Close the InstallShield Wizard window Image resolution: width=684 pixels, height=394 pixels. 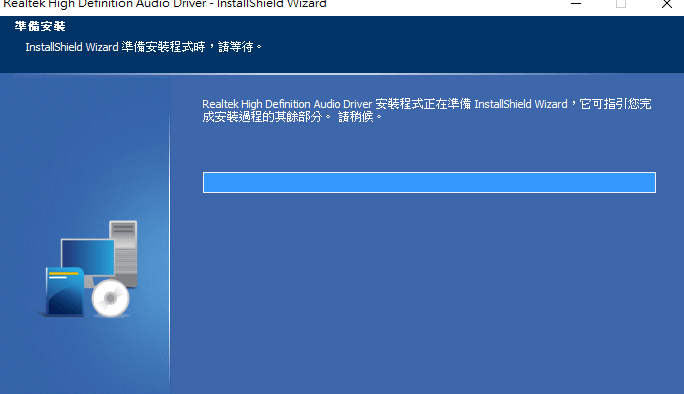(666, 4)
